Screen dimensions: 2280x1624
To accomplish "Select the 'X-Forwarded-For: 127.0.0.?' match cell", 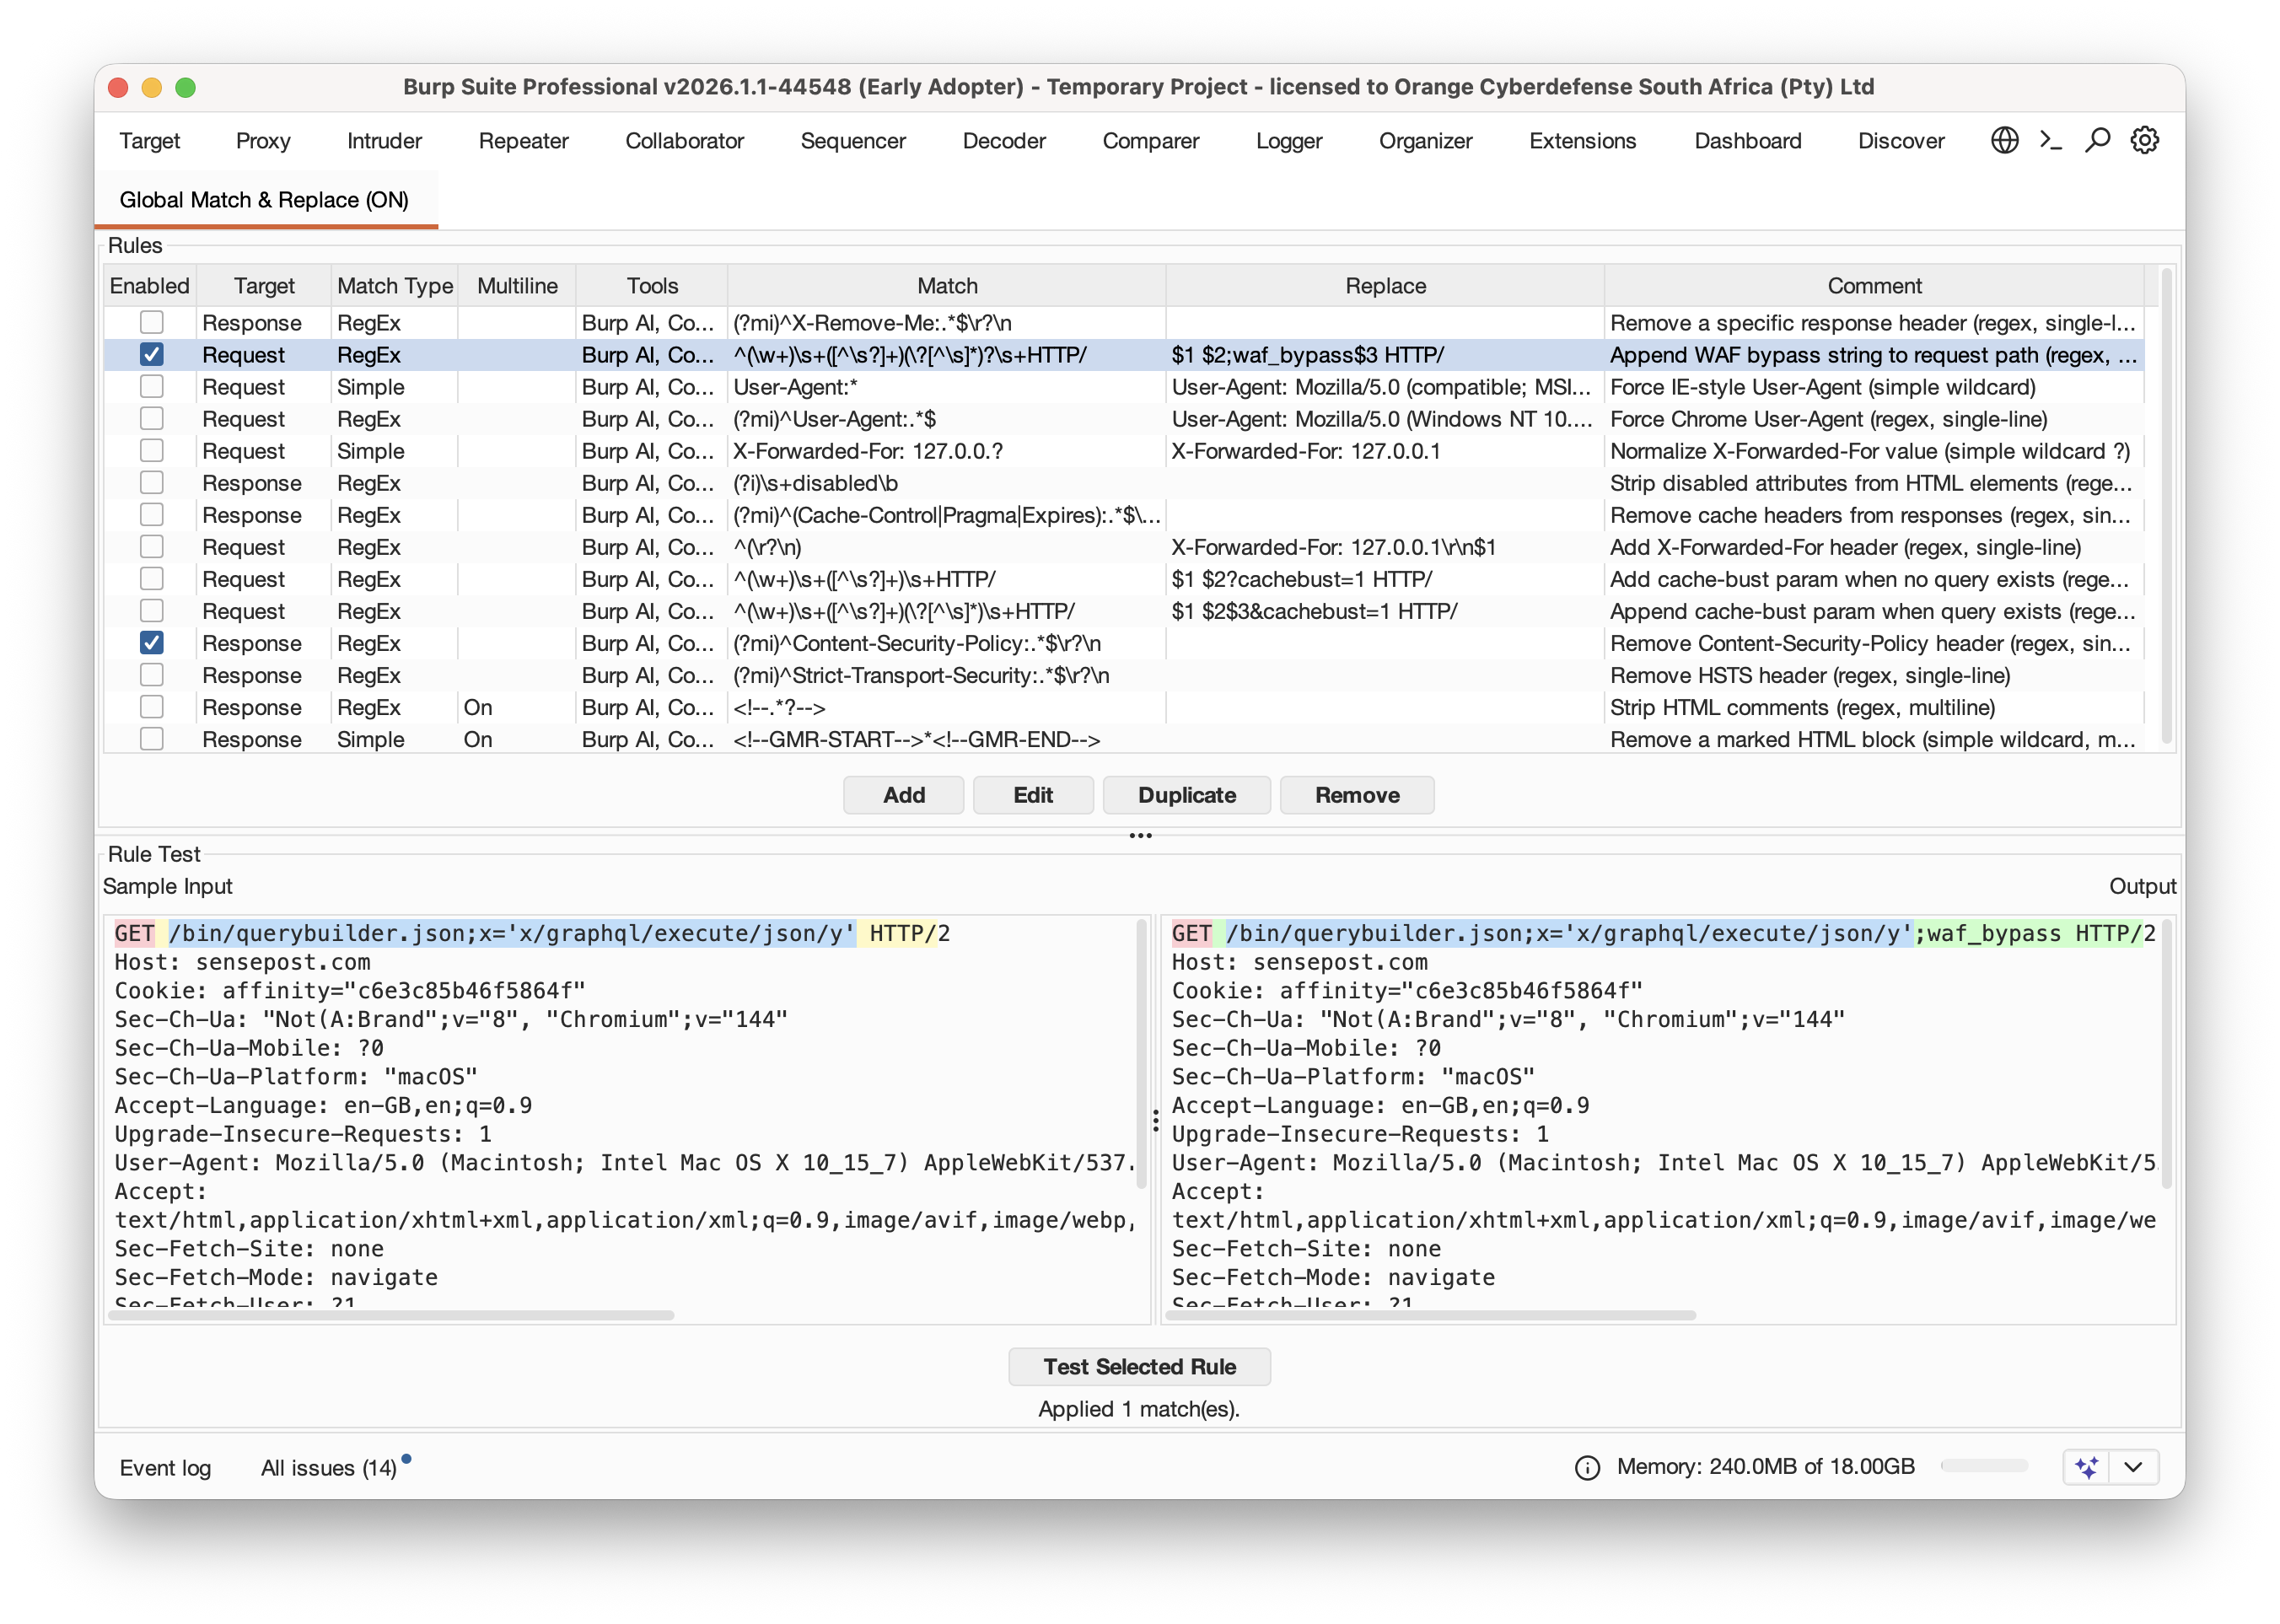I will coord(947,451).
